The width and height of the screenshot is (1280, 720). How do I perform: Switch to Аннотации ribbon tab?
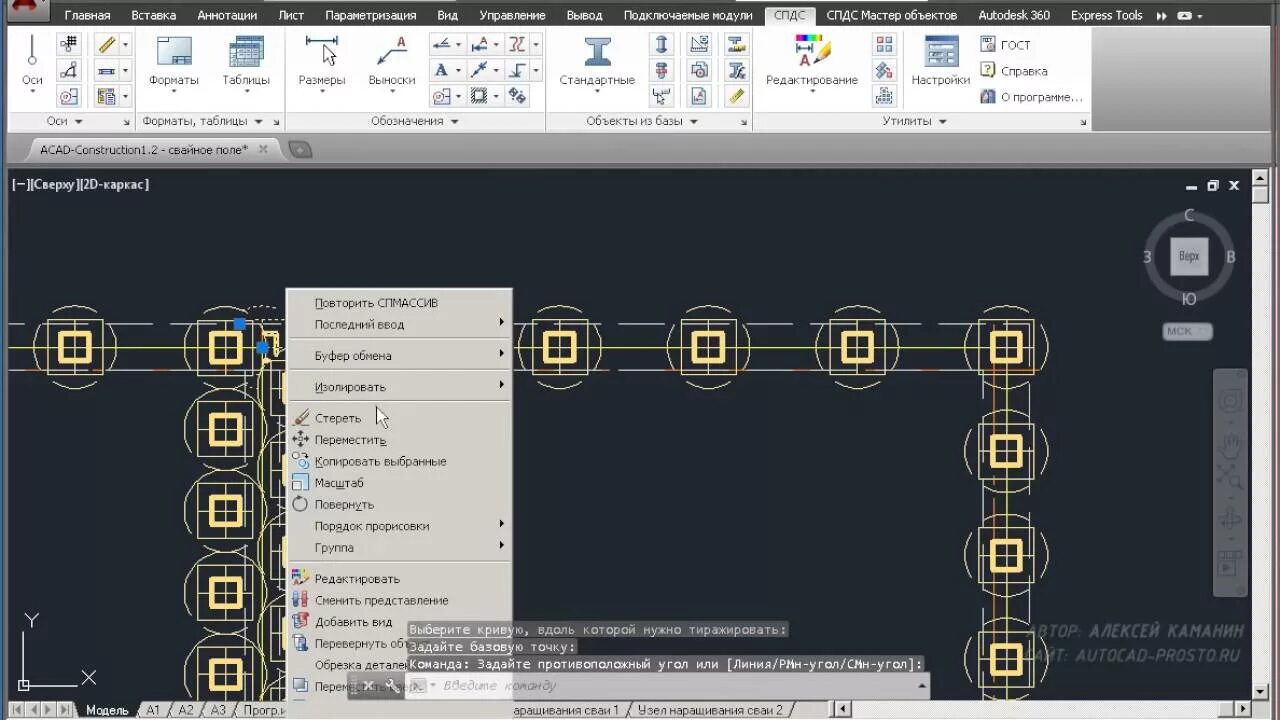click(x=227, y=16)
